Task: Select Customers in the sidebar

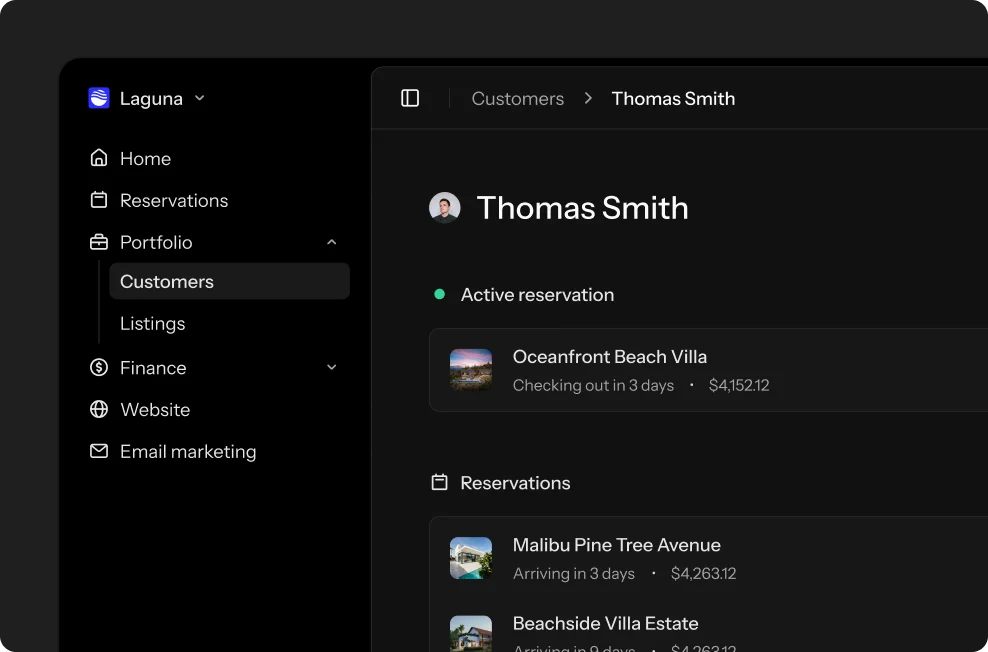Action: (166, 281)
